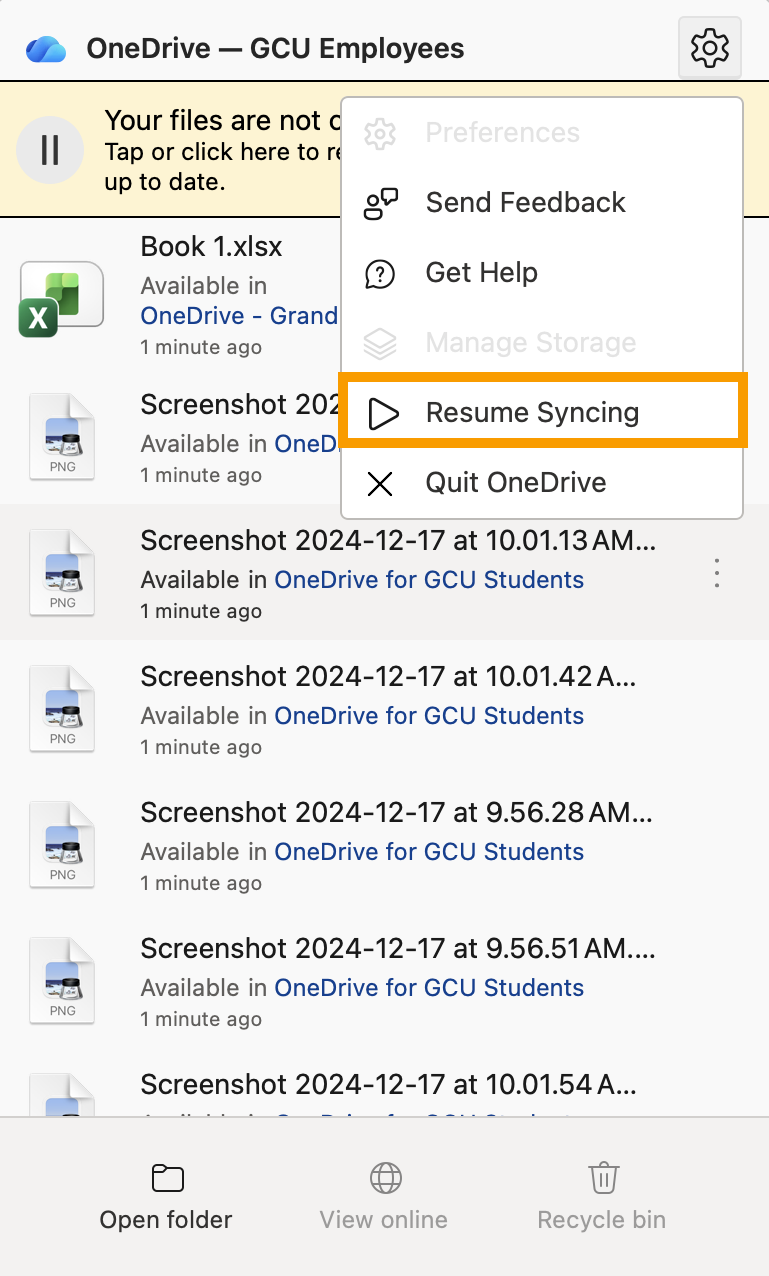Open more options for Screenshot 10.01.13 file
Viewport: 769px width, 1276px height.
tap(716, 573)
